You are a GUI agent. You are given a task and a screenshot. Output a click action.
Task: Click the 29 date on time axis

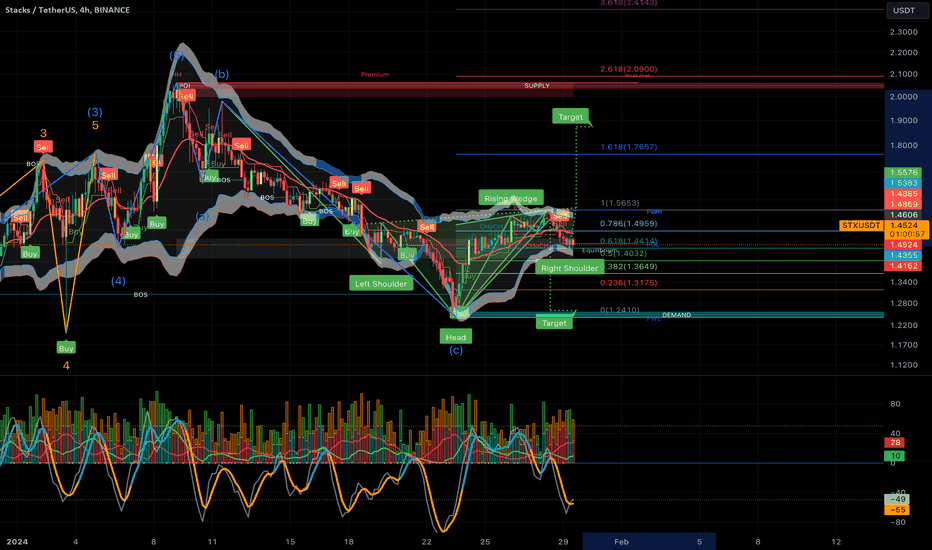tap(563, 542)
